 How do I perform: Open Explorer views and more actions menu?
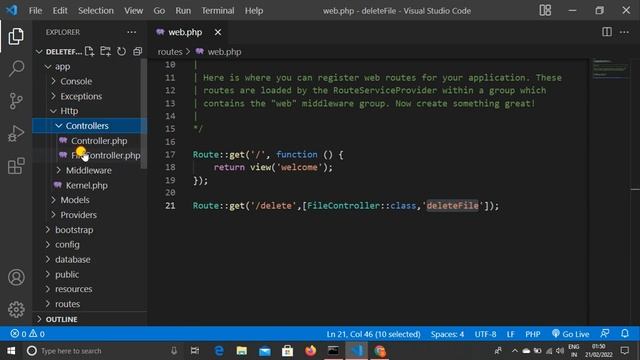[131, 32]
